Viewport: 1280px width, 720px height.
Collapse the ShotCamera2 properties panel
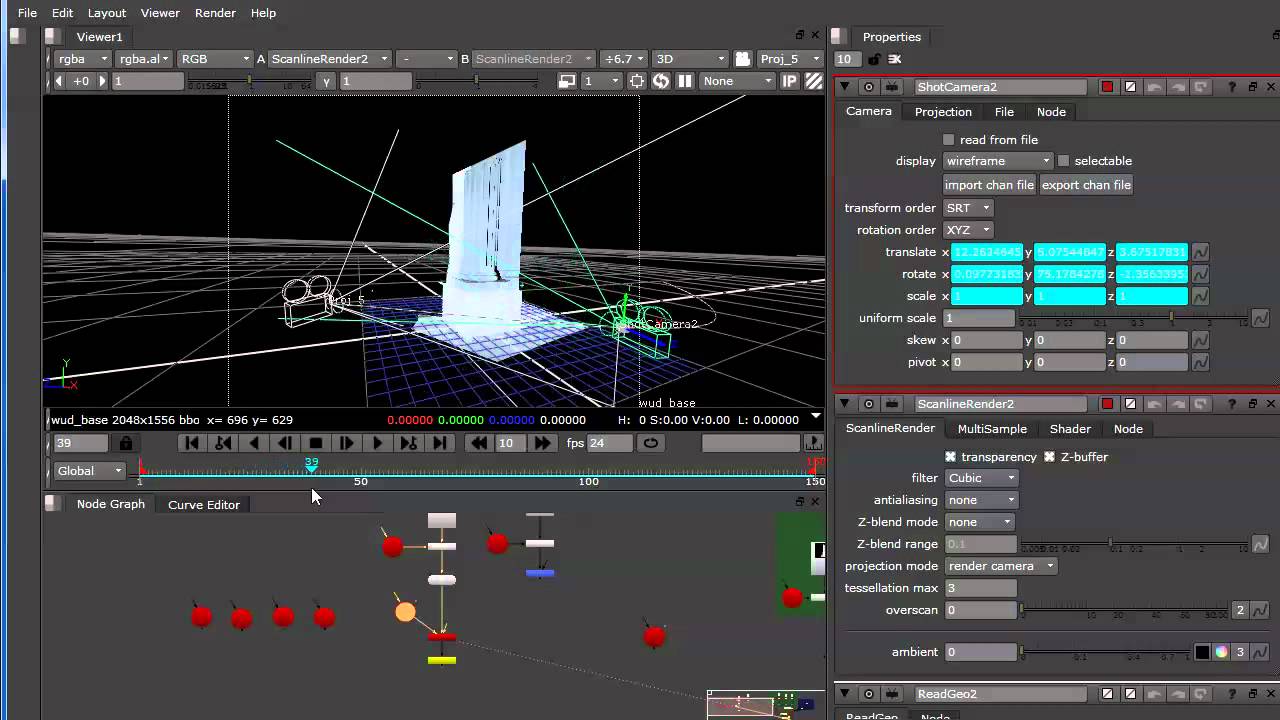coord(846,87)
